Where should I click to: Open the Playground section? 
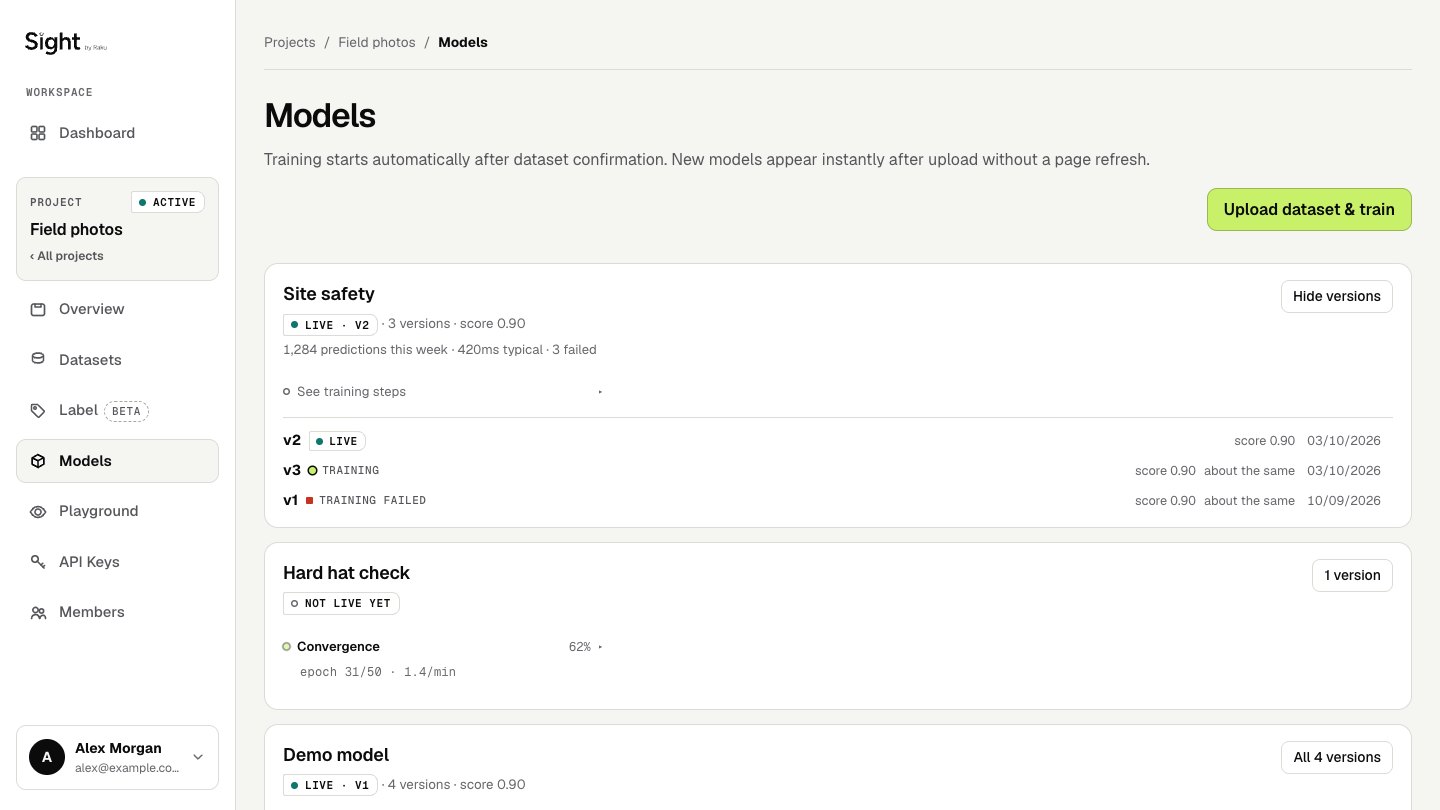click(117, 511)
